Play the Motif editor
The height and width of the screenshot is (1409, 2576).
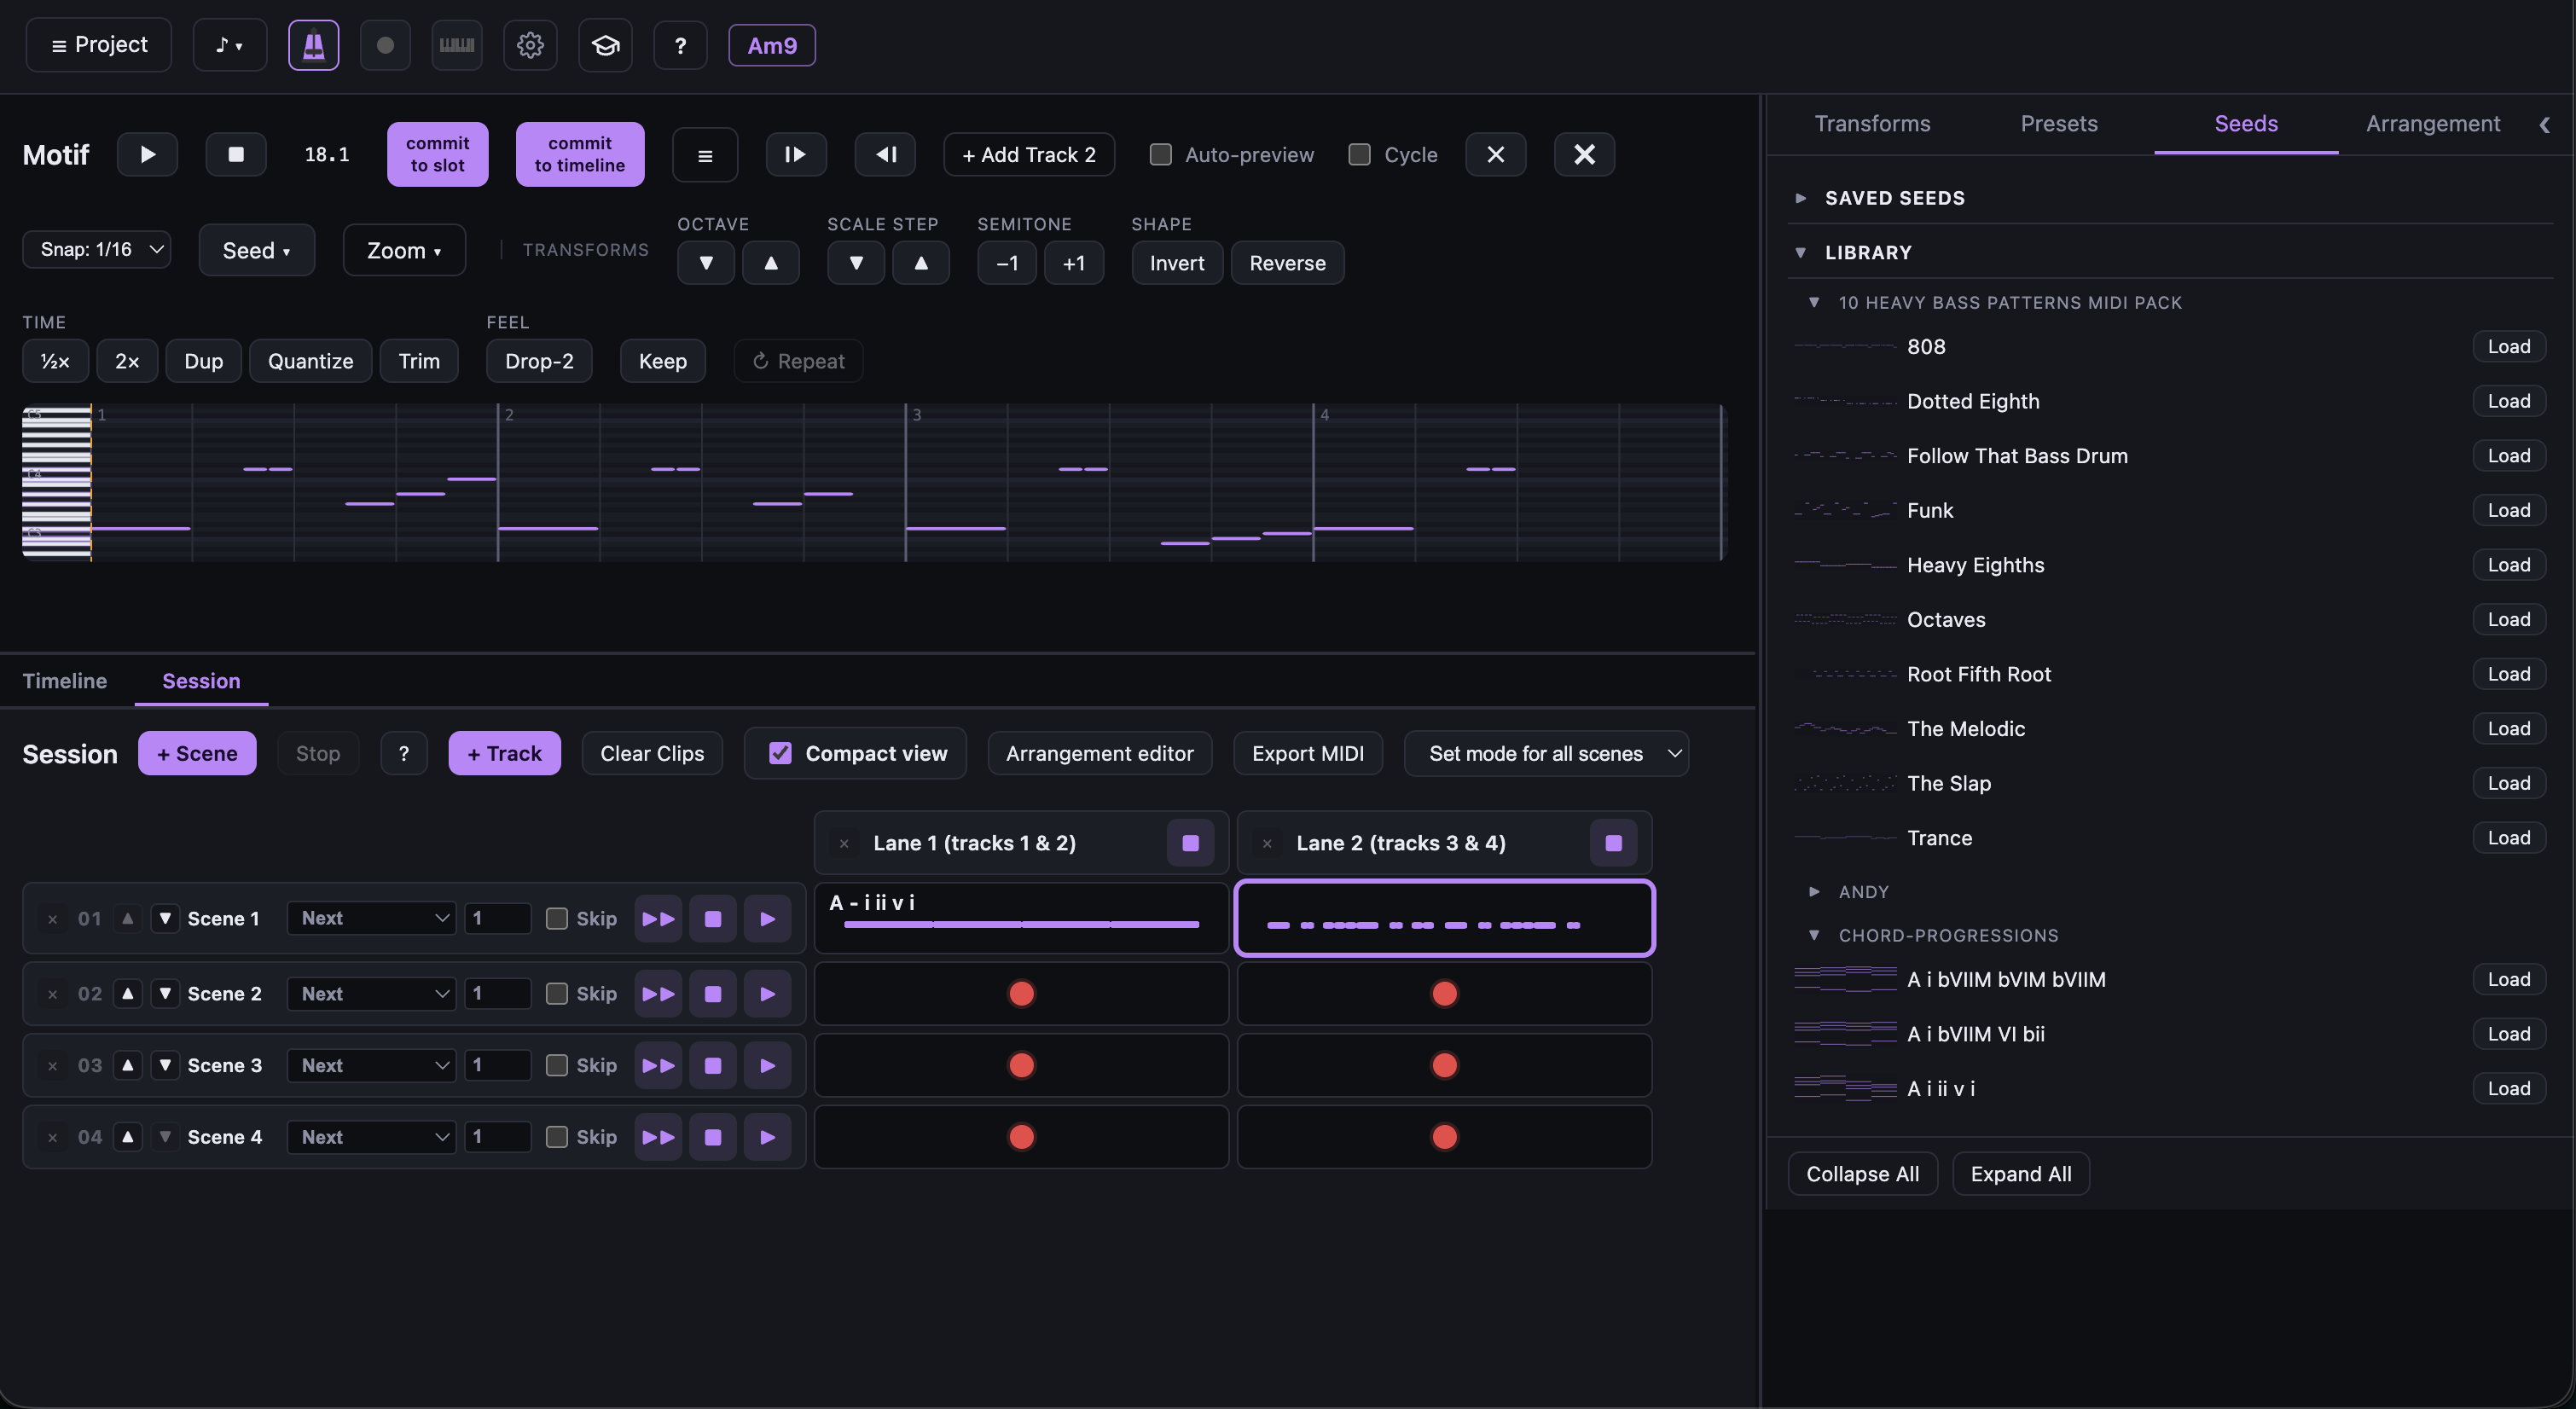click(x=147, y=154)
